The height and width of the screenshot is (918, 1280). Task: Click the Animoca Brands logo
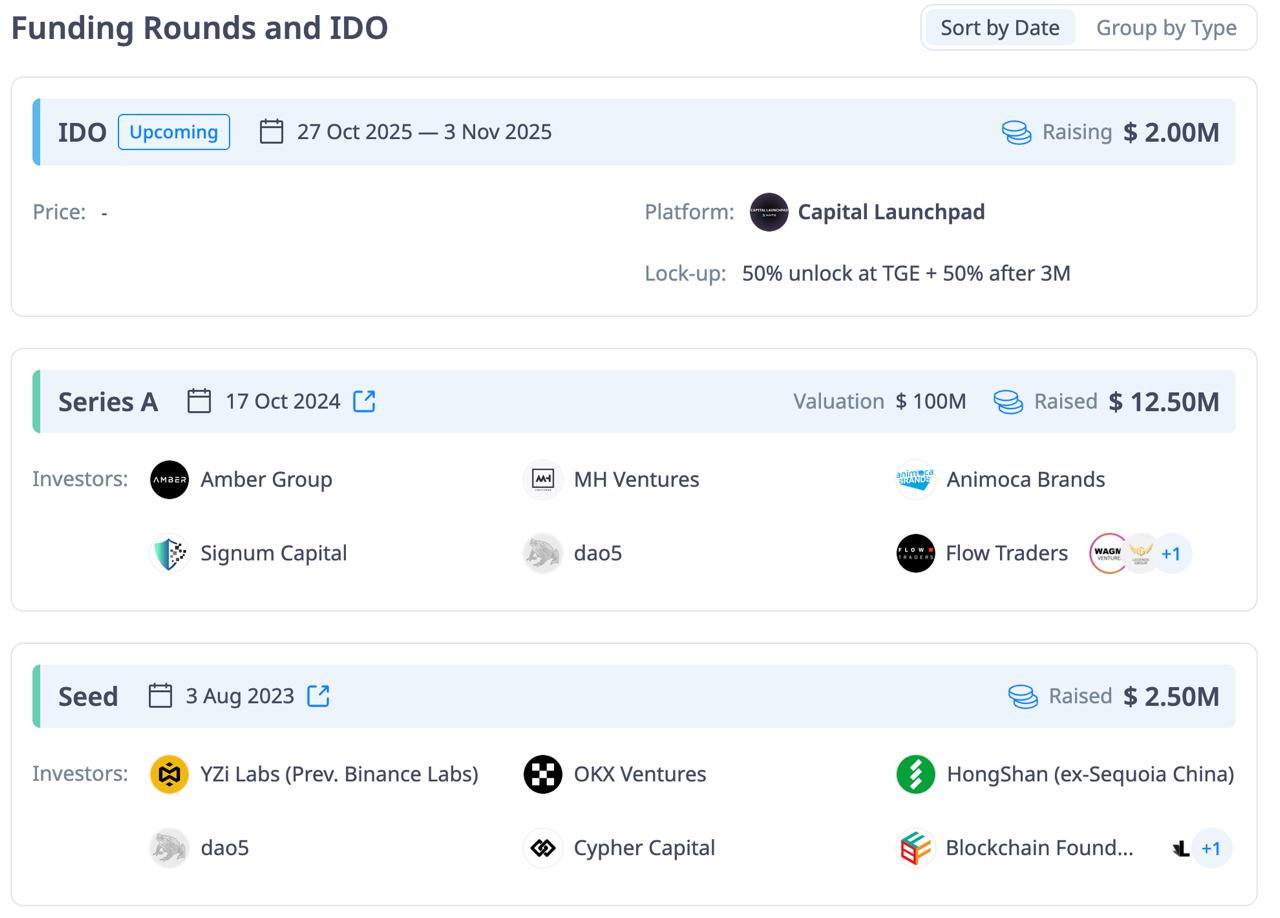tap(915, 480)
